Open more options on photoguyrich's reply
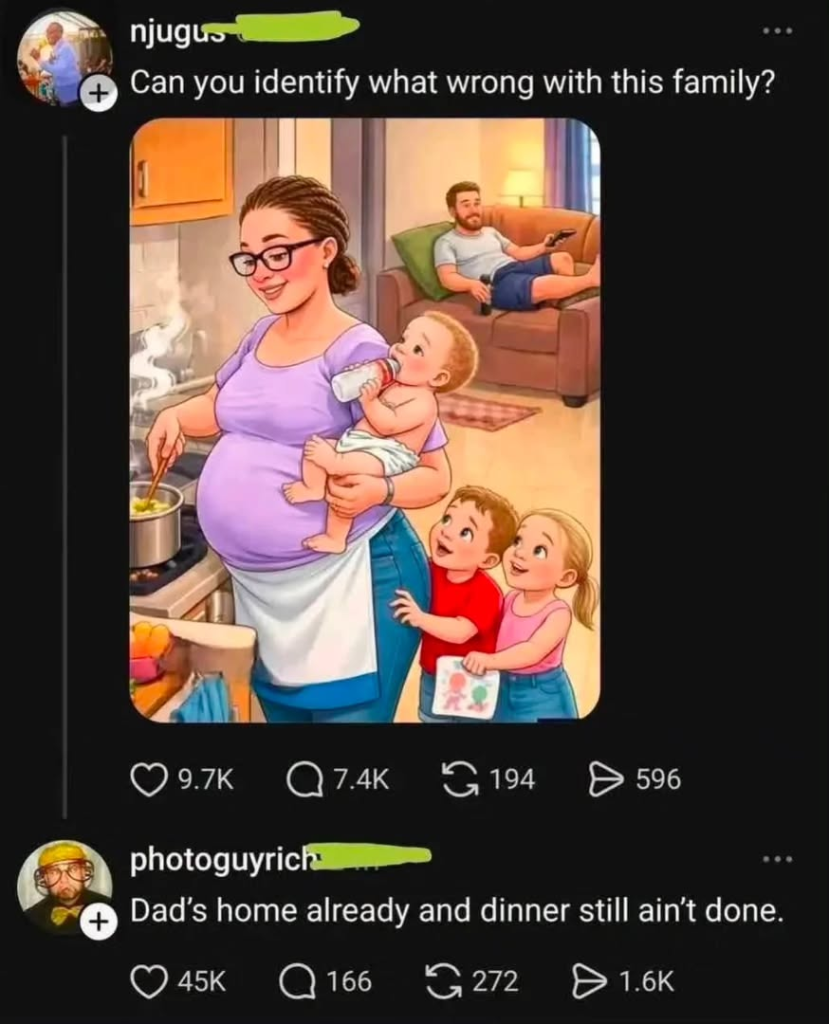Image resolution: width=829 pixels, height=1024 pixels. pos(778,859)
